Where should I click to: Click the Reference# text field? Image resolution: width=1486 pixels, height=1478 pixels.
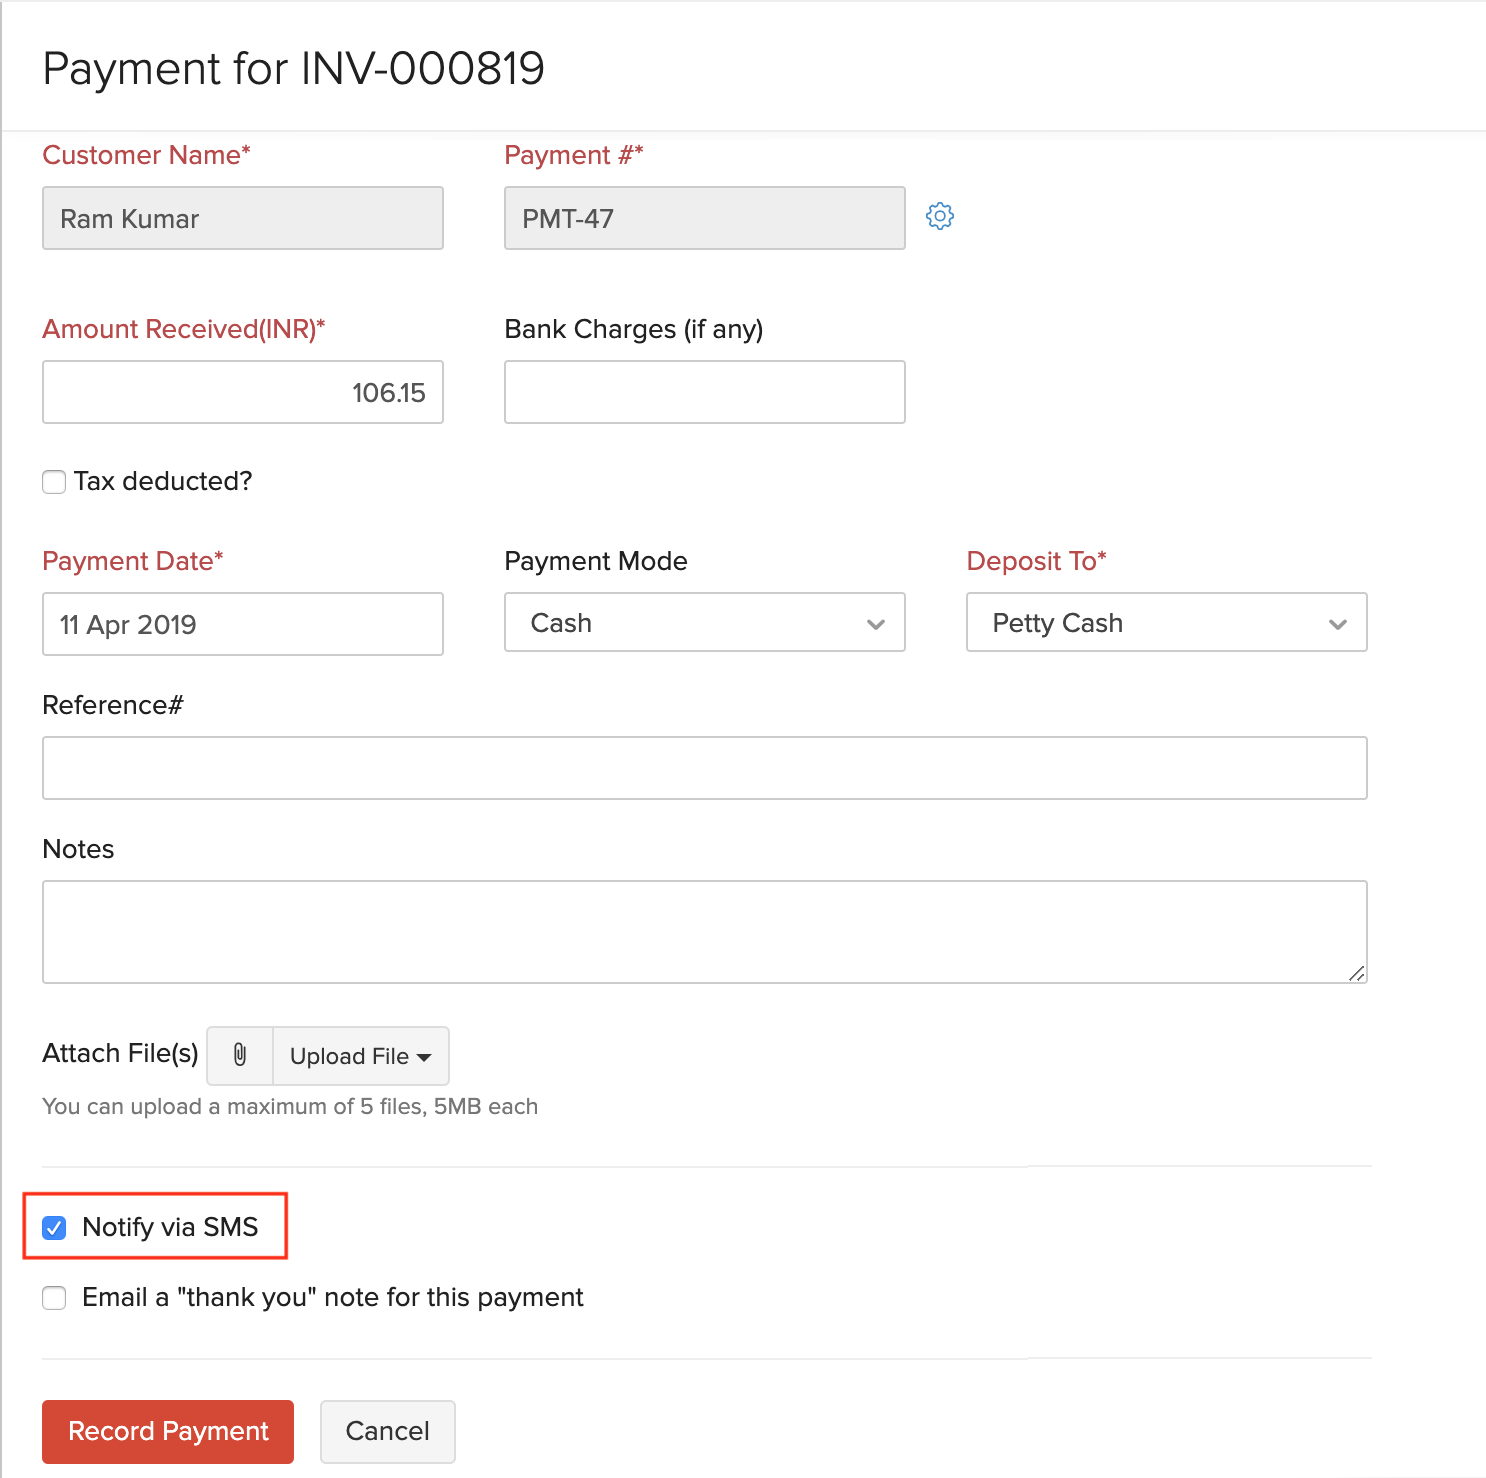click(704, 768)
